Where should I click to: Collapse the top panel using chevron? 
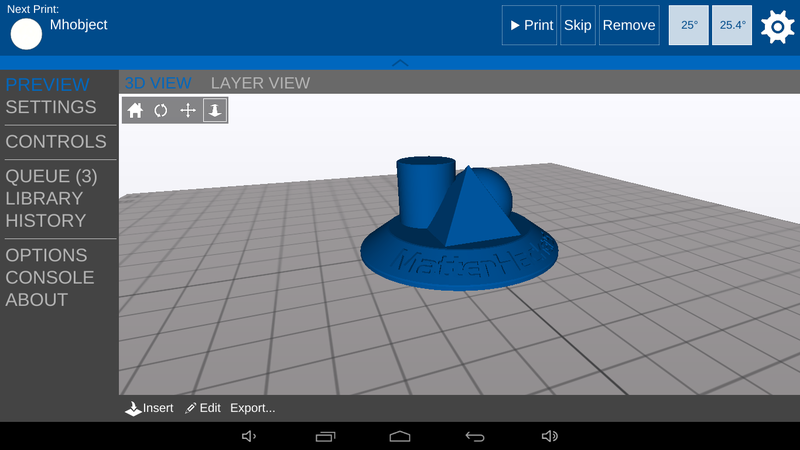(x=400, y=63)
